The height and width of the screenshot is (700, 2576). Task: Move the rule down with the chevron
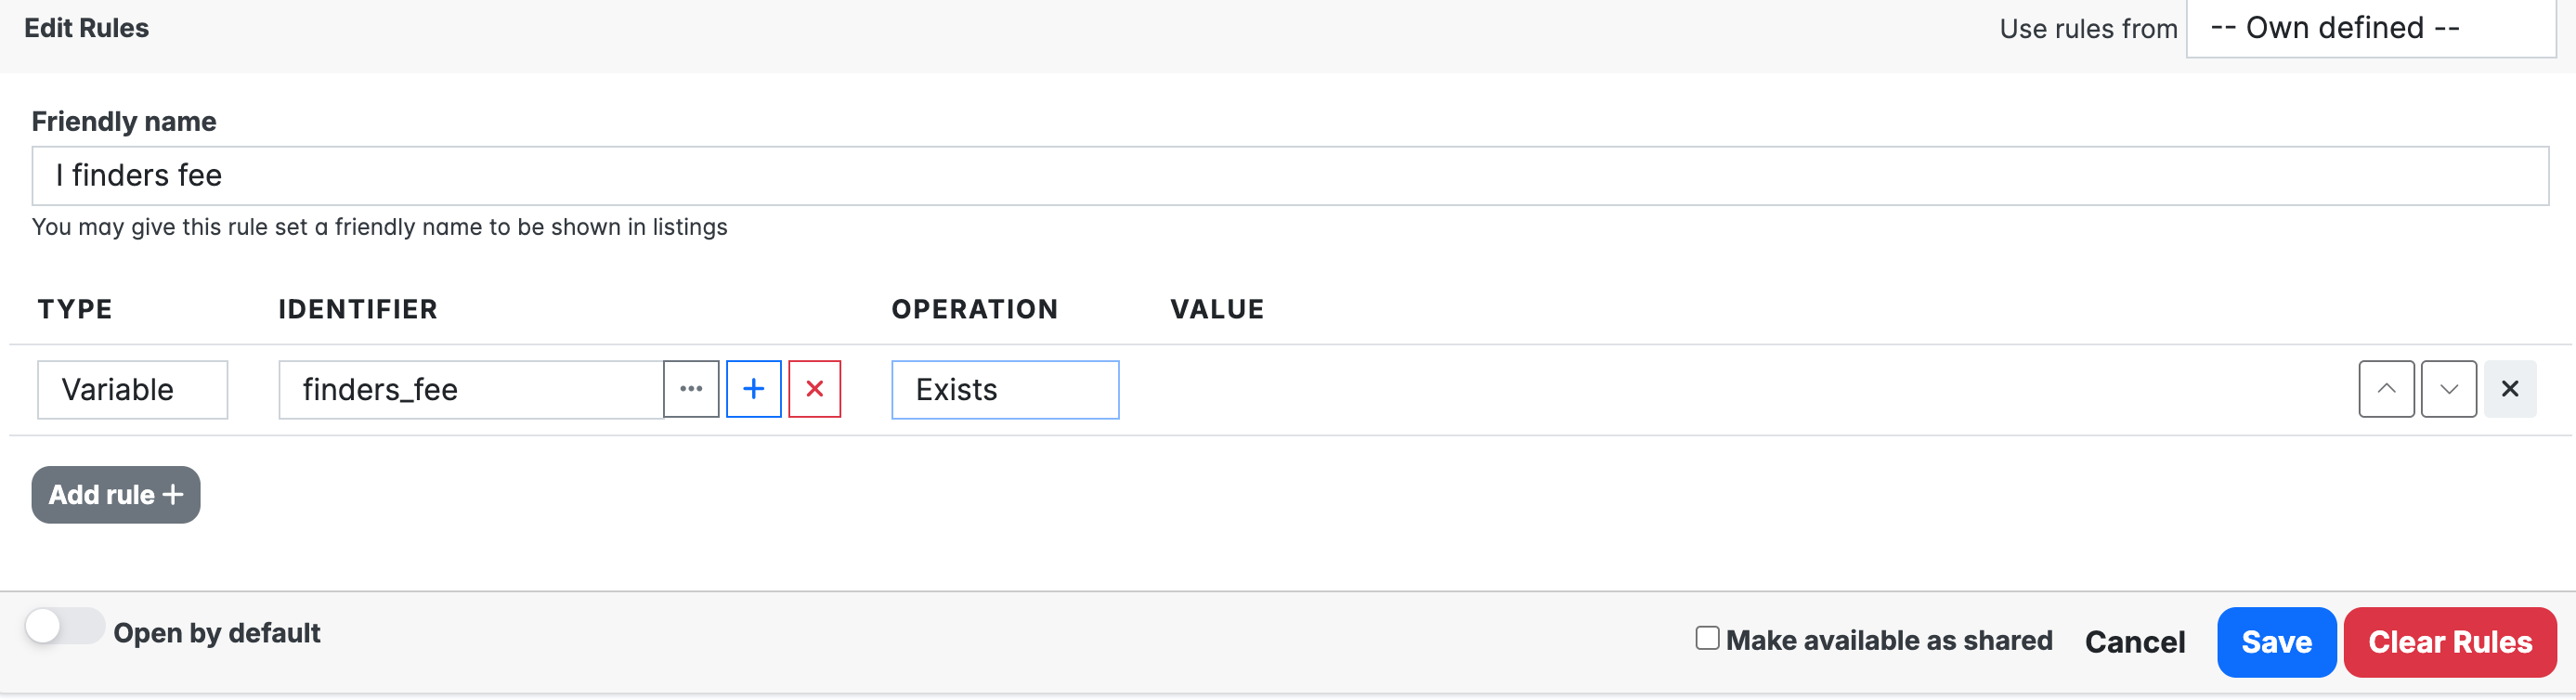click(x=2448, y=389)
